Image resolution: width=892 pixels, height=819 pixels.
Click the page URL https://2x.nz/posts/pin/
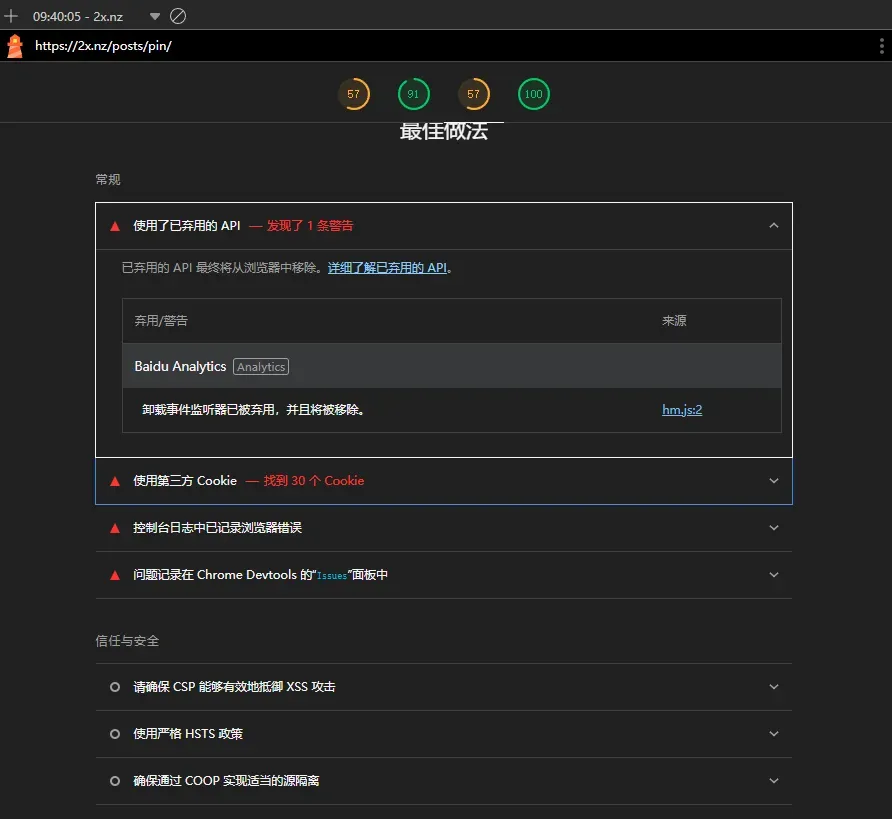(103, 46)
